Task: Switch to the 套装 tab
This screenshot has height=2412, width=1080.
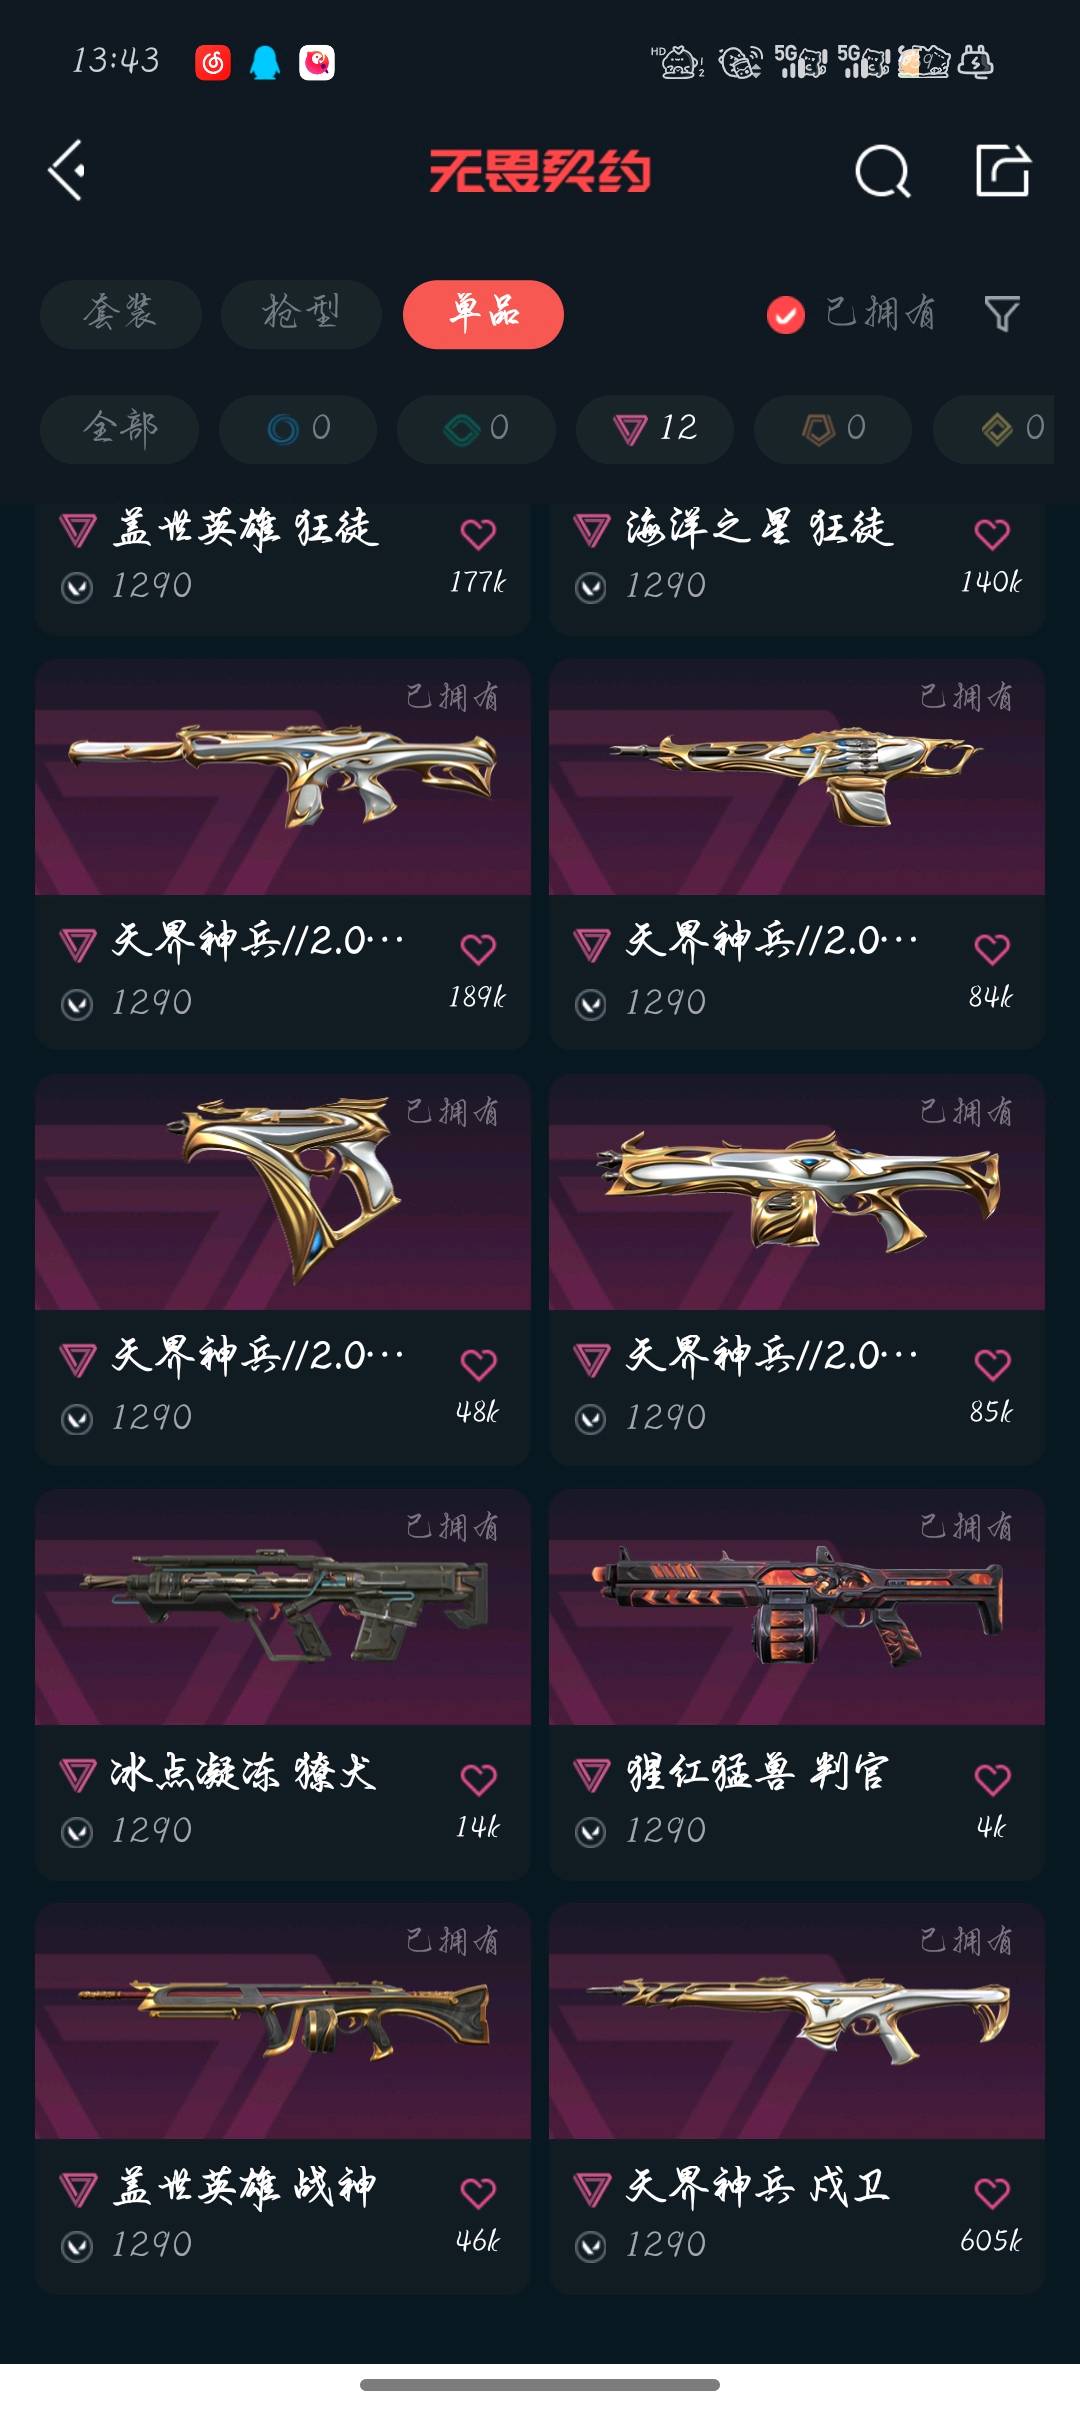Action: (x=121, y=314)
